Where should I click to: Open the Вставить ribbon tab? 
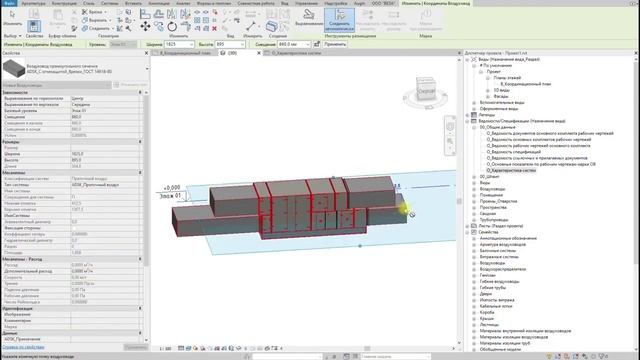point(133,3)
